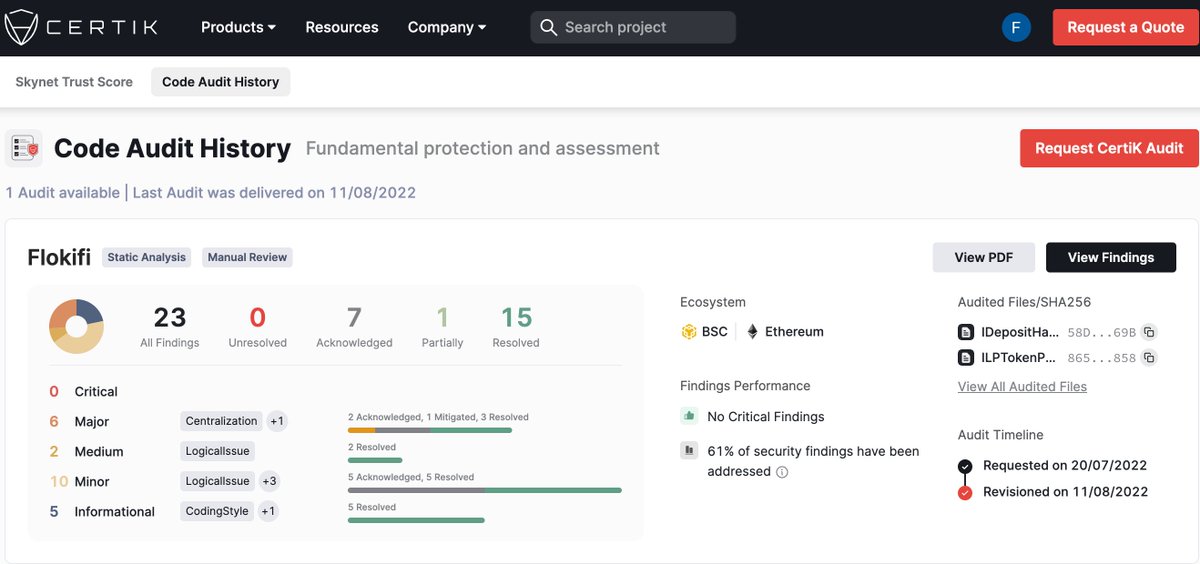Open the Products dropdown menu

click(238, 27)
